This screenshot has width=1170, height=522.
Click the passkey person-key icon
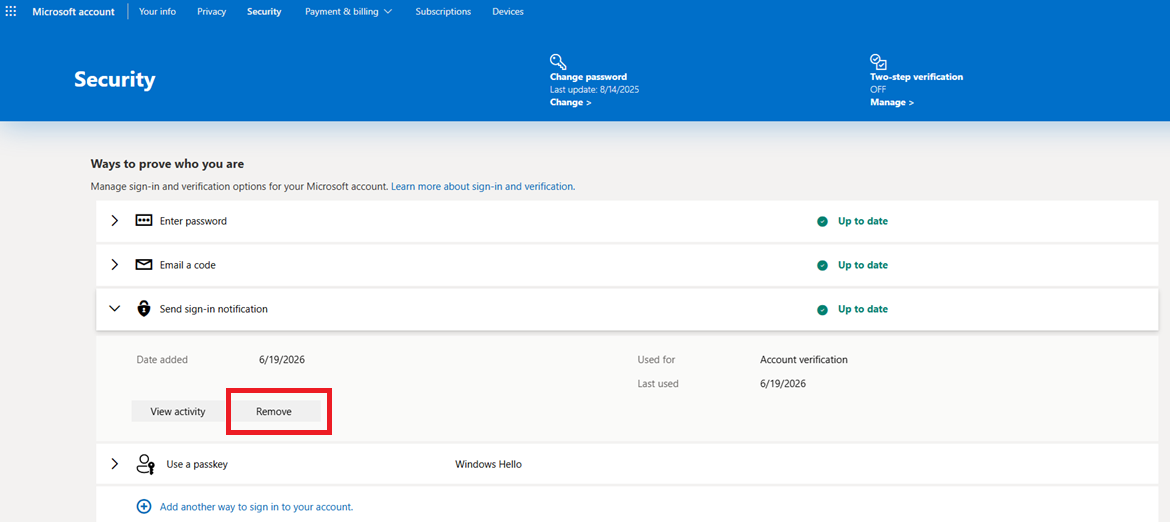click(145, 464)
